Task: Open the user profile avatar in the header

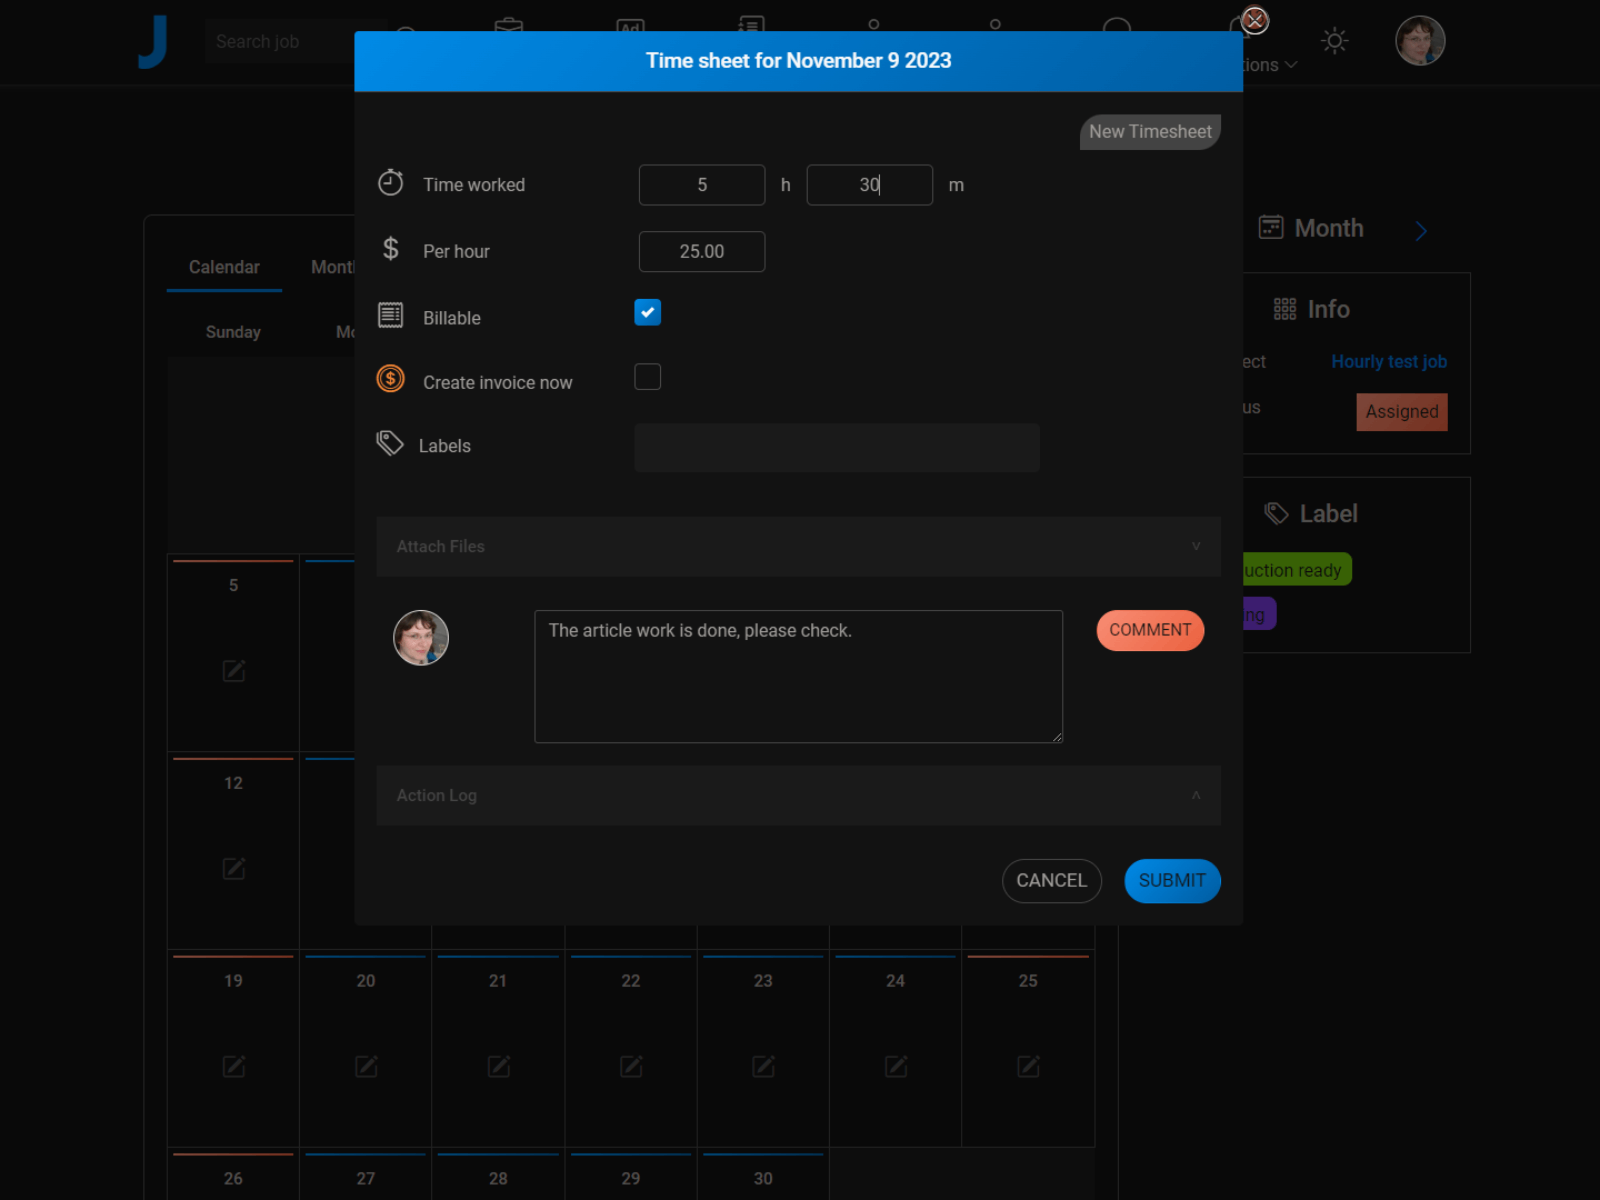Action: point(1420,41)
